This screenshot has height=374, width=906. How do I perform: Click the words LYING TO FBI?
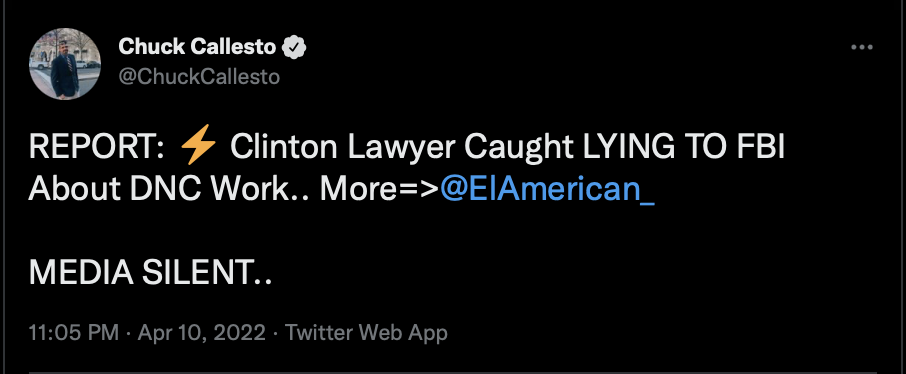coord(684,149)
